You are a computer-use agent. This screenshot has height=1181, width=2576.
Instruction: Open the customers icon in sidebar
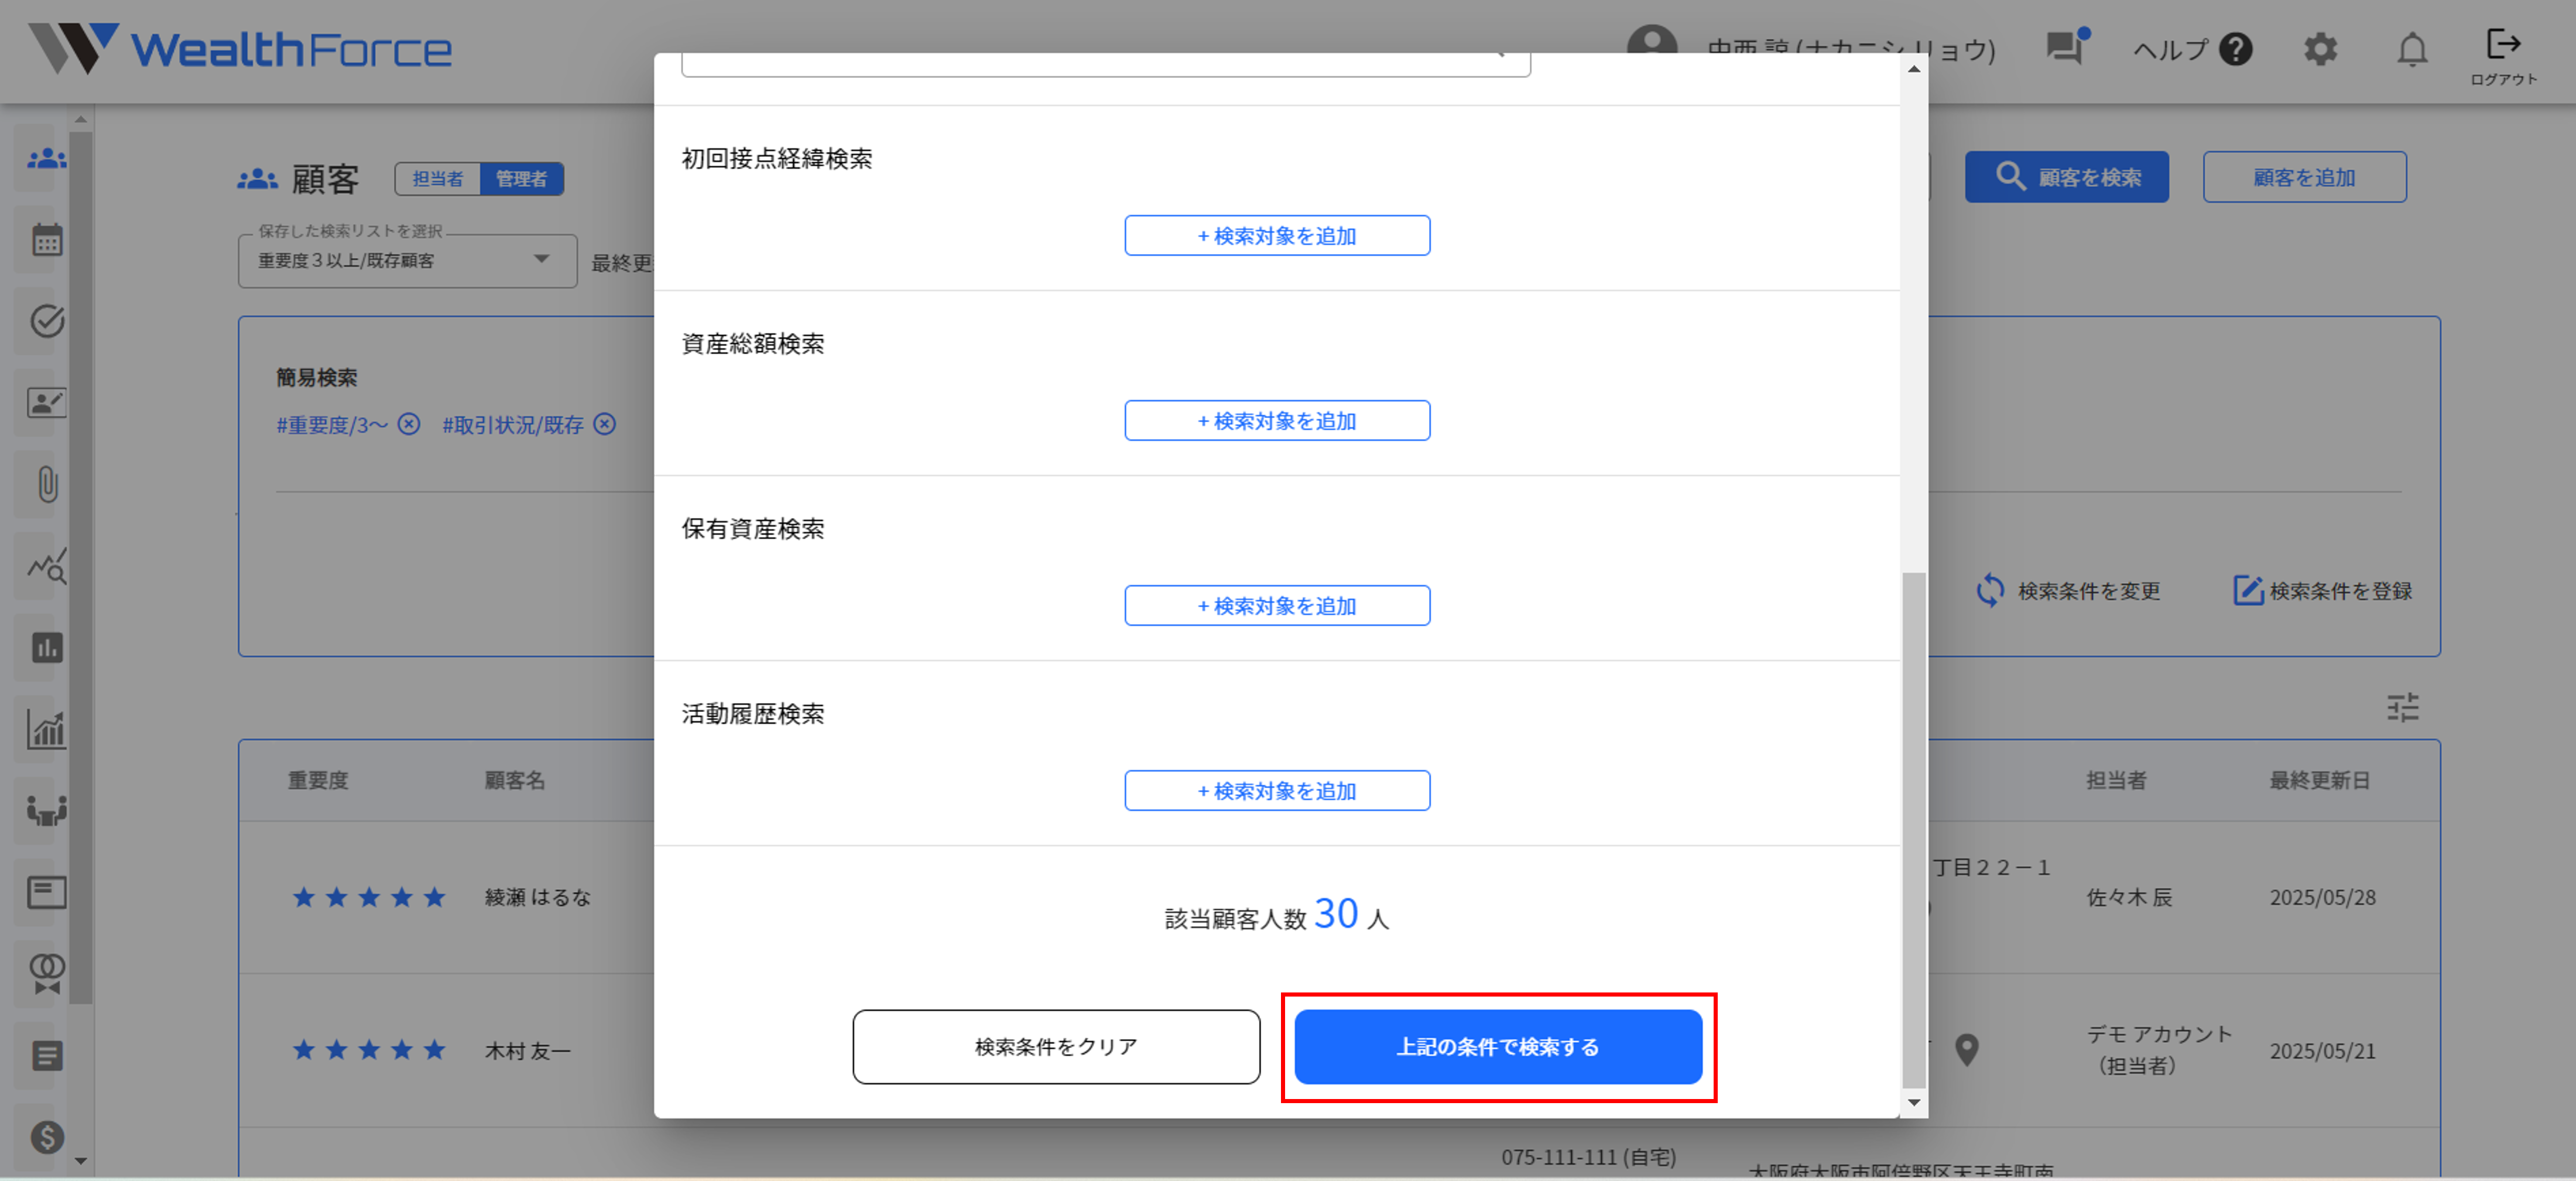(46, 158)
